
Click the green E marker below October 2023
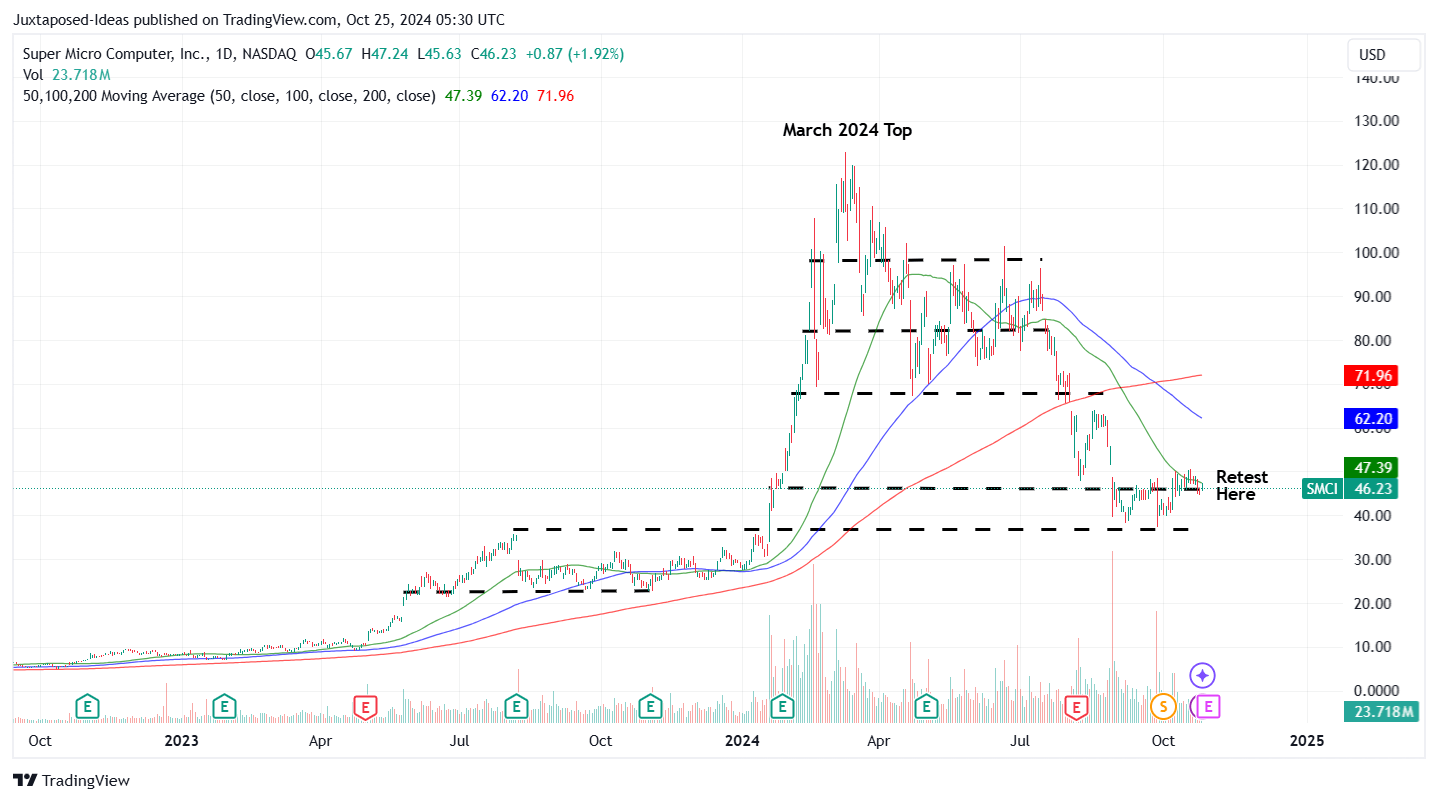[650, 707]
